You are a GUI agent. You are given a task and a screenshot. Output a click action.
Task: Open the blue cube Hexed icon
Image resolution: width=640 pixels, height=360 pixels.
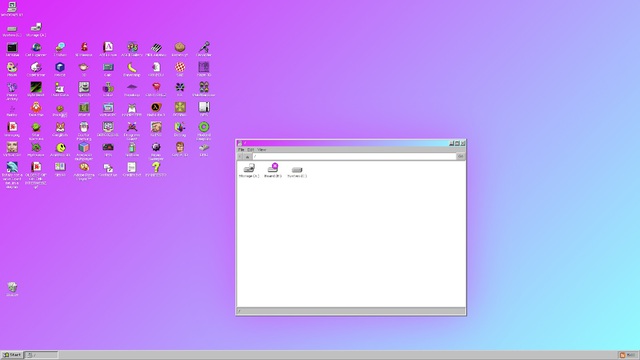tap(60, 69)
